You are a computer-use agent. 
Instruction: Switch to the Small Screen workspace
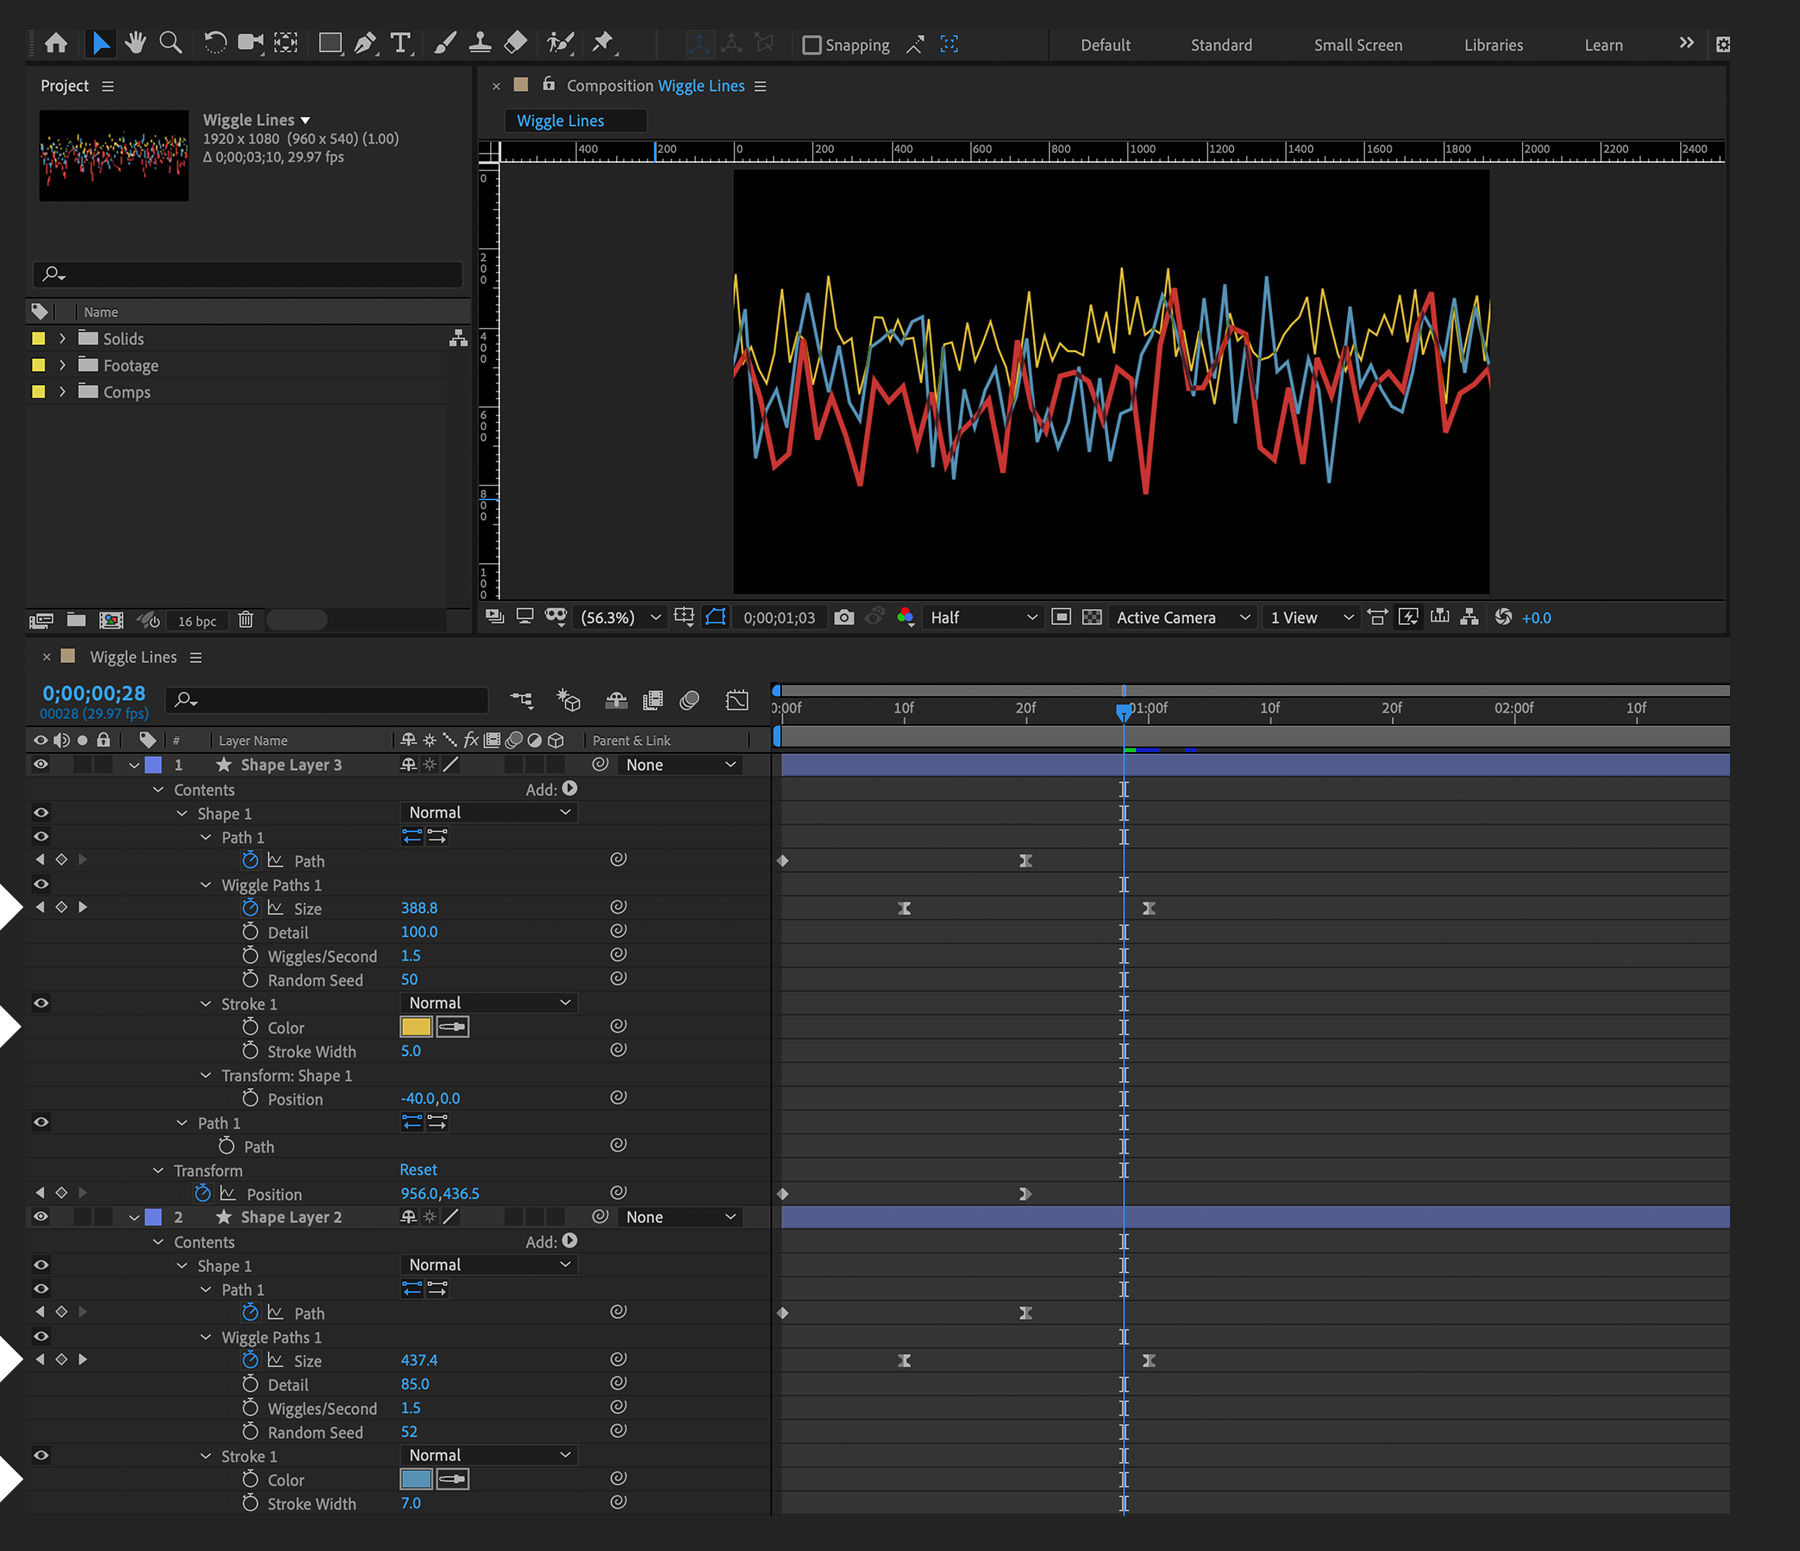(x=1357, y=45)
